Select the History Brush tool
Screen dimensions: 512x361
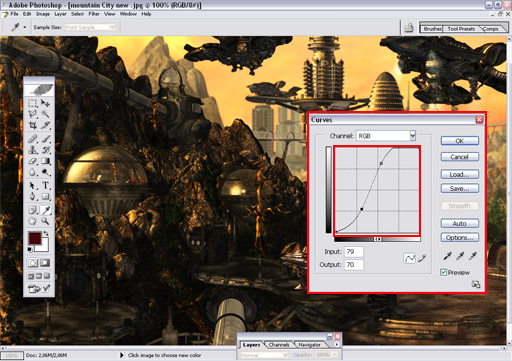click(45, 150)
